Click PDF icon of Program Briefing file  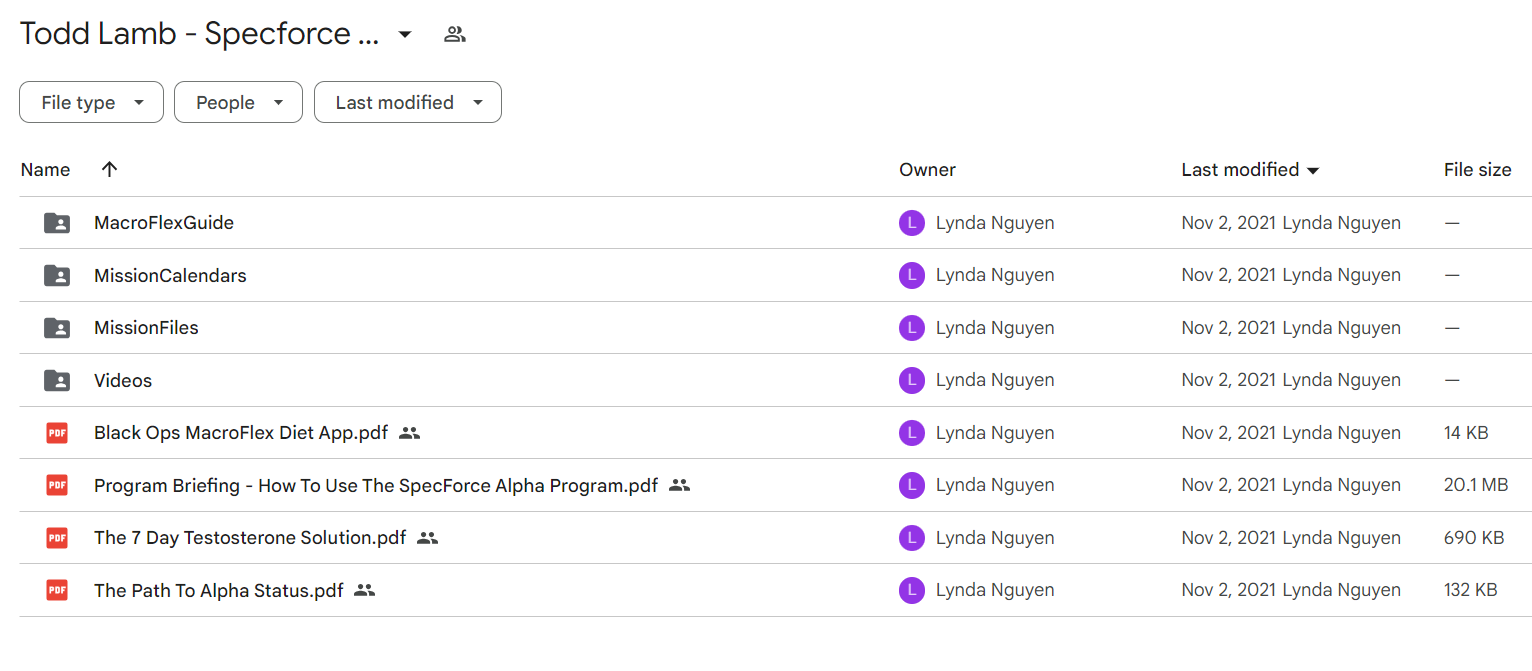point(57,485)
